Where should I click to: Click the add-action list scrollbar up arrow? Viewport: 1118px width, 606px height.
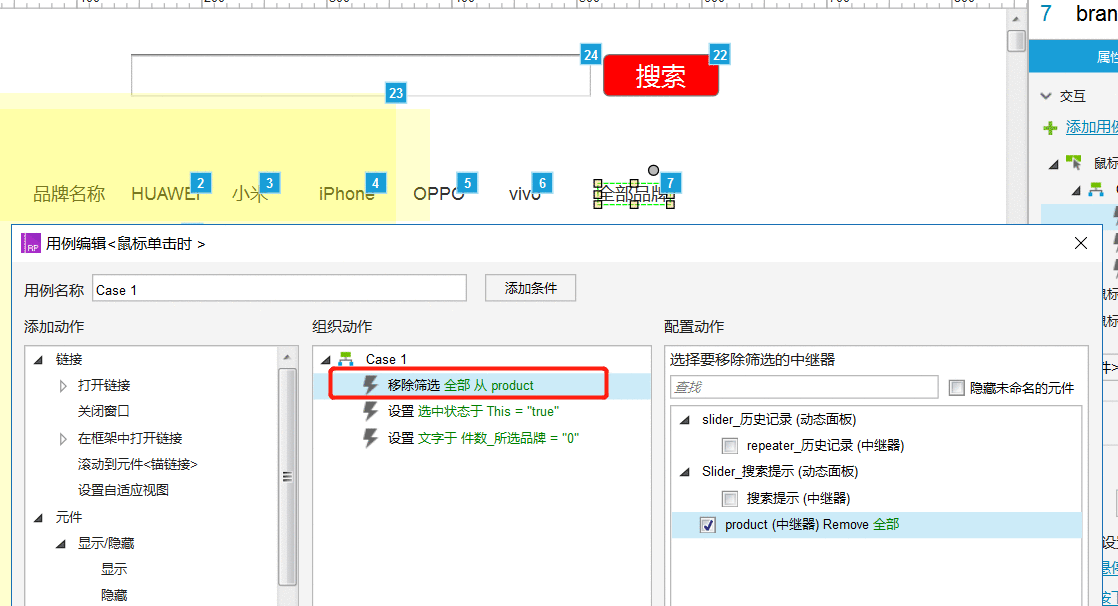pos(287,357)
